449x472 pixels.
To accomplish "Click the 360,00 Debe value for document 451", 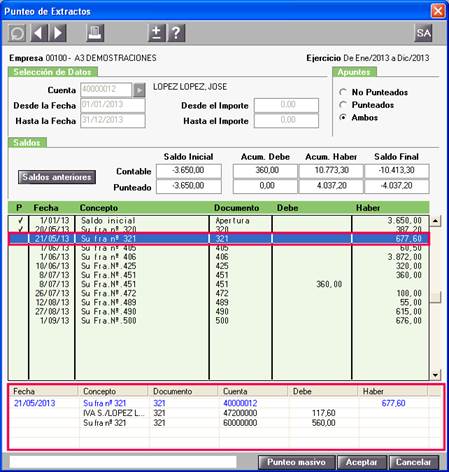I will point(329,284).
